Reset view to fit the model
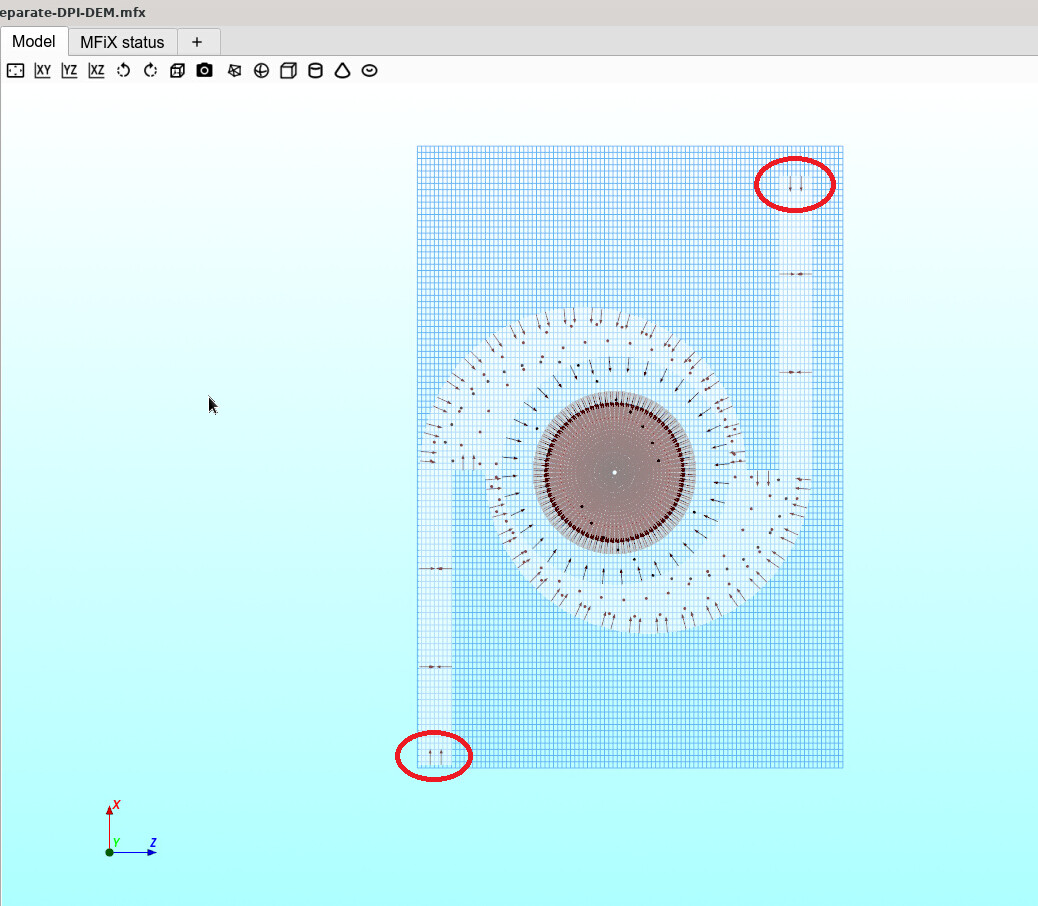The height and width of the screenshot is (906, 1038). coord(15,71)
